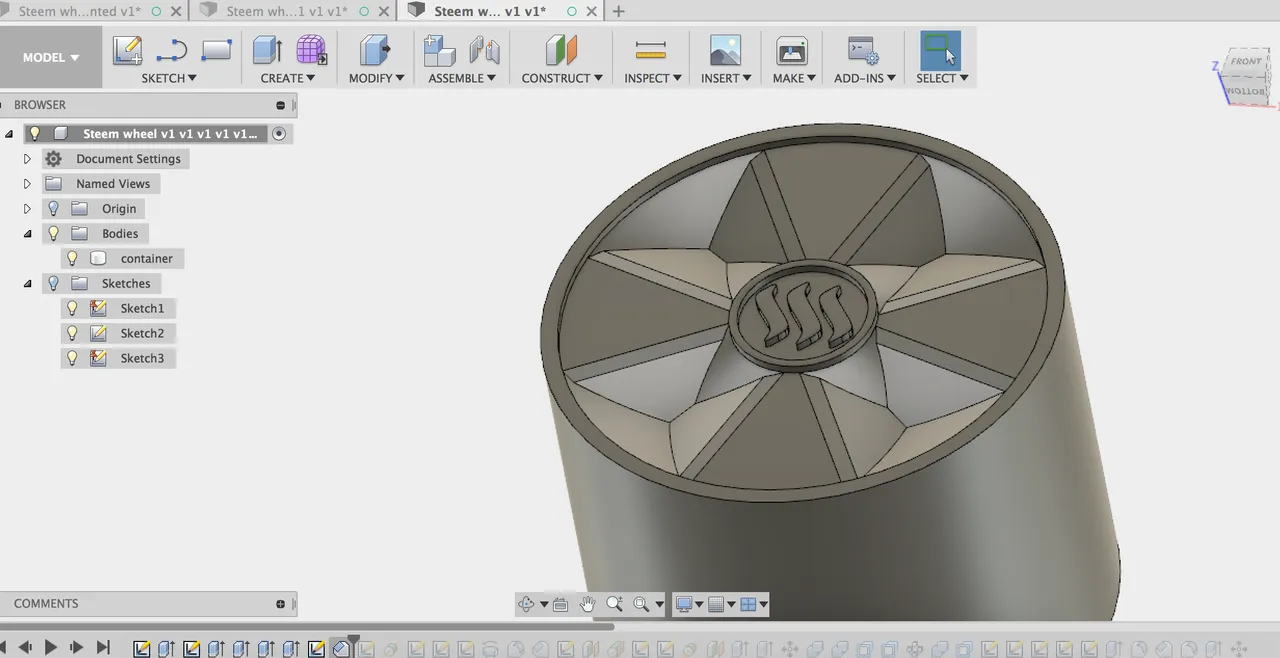Collapse the Sketches folder node
Screen dimensions: 1280x658
click(x=27, y=284)
